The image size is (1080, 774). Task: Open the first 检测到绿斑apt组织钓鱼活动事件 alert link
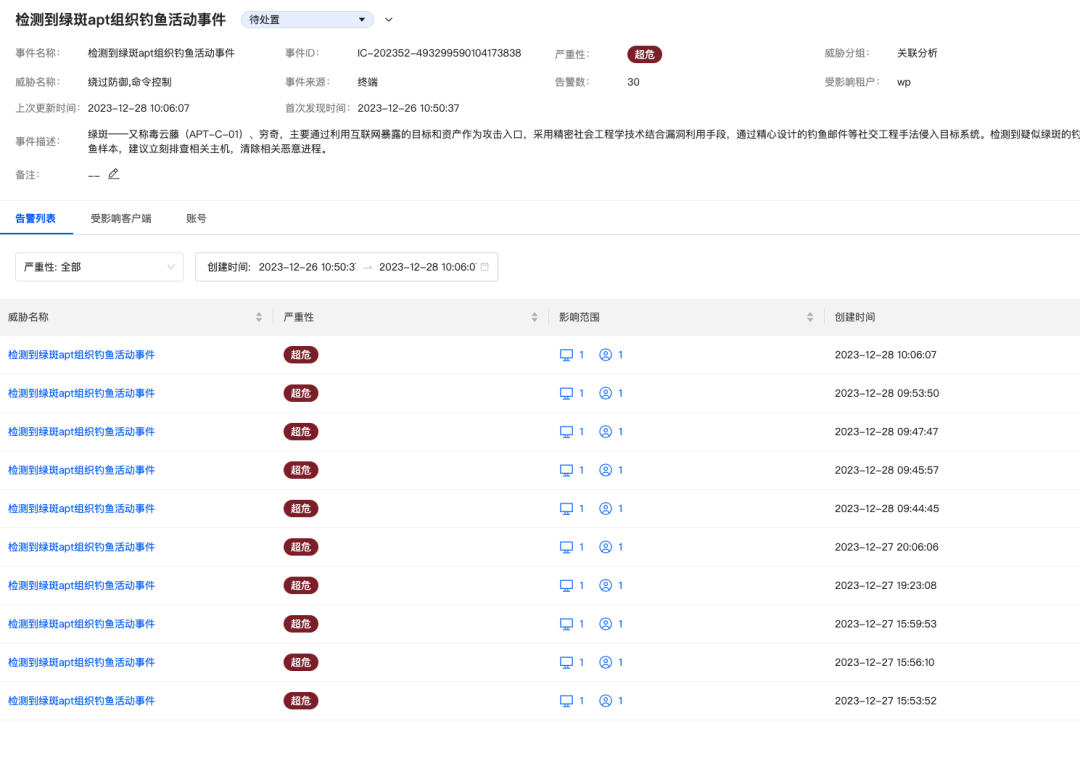tap(80, 355)
